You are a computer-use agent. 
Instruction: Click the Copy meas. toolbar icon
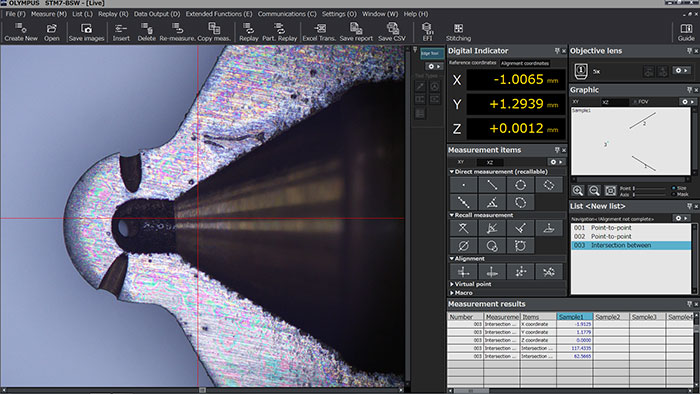[214, 32]
